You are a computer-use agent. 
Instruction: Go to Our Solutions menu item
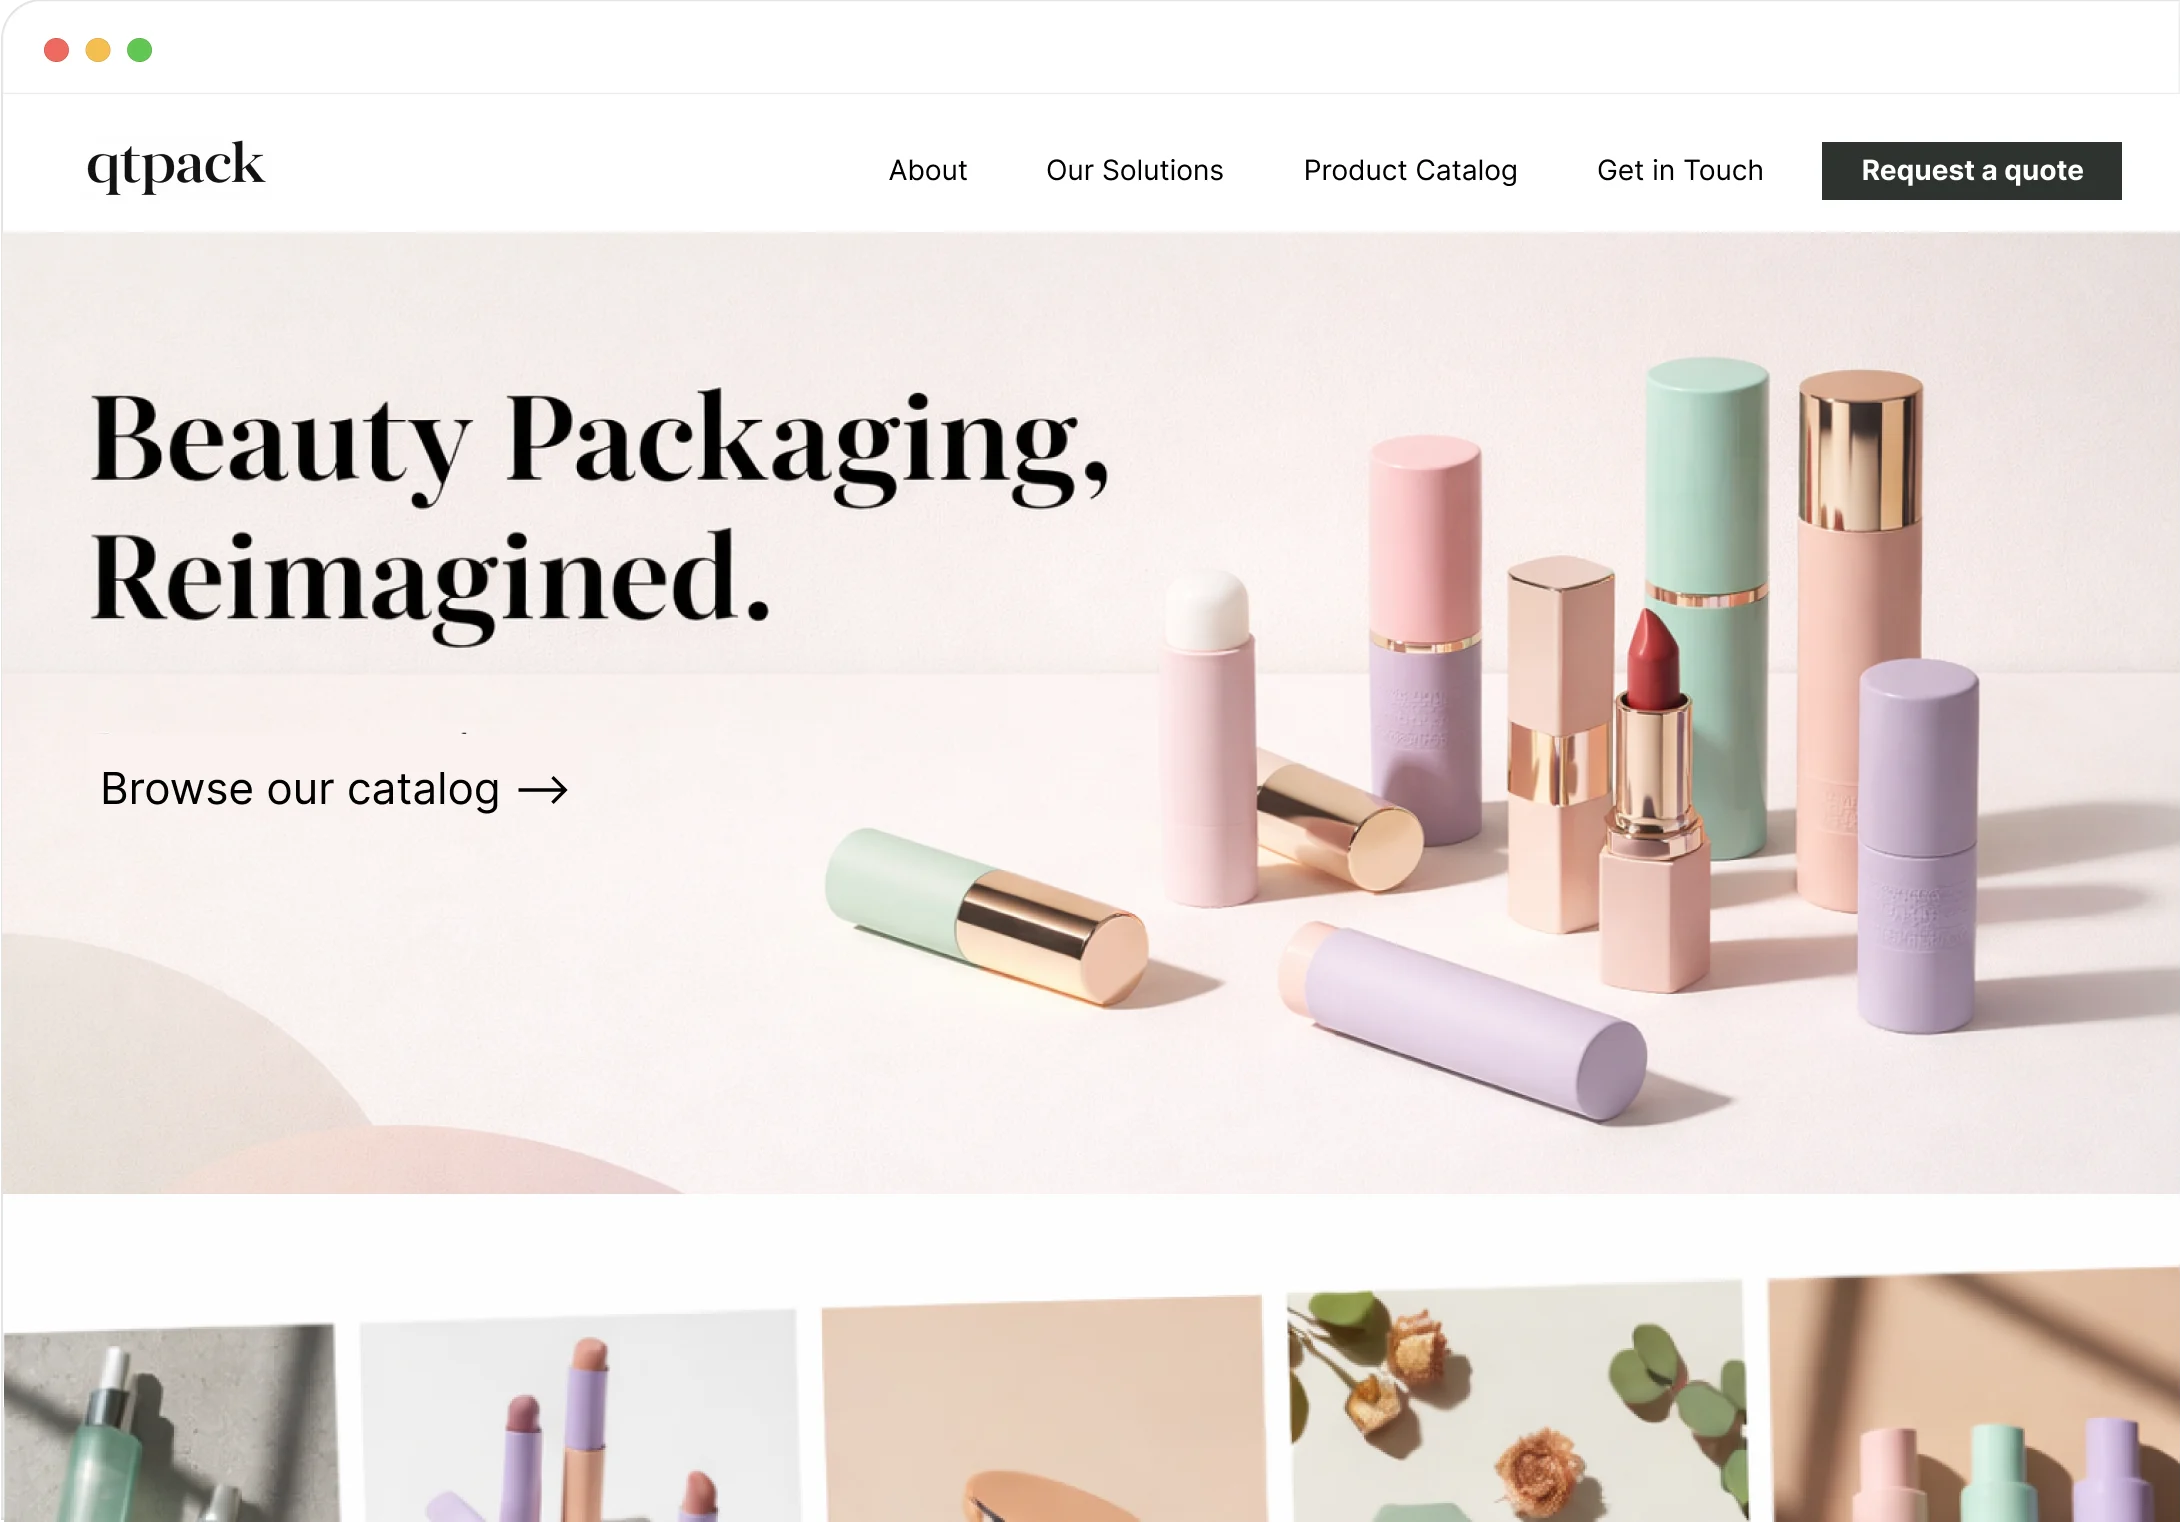point(1134,171)
